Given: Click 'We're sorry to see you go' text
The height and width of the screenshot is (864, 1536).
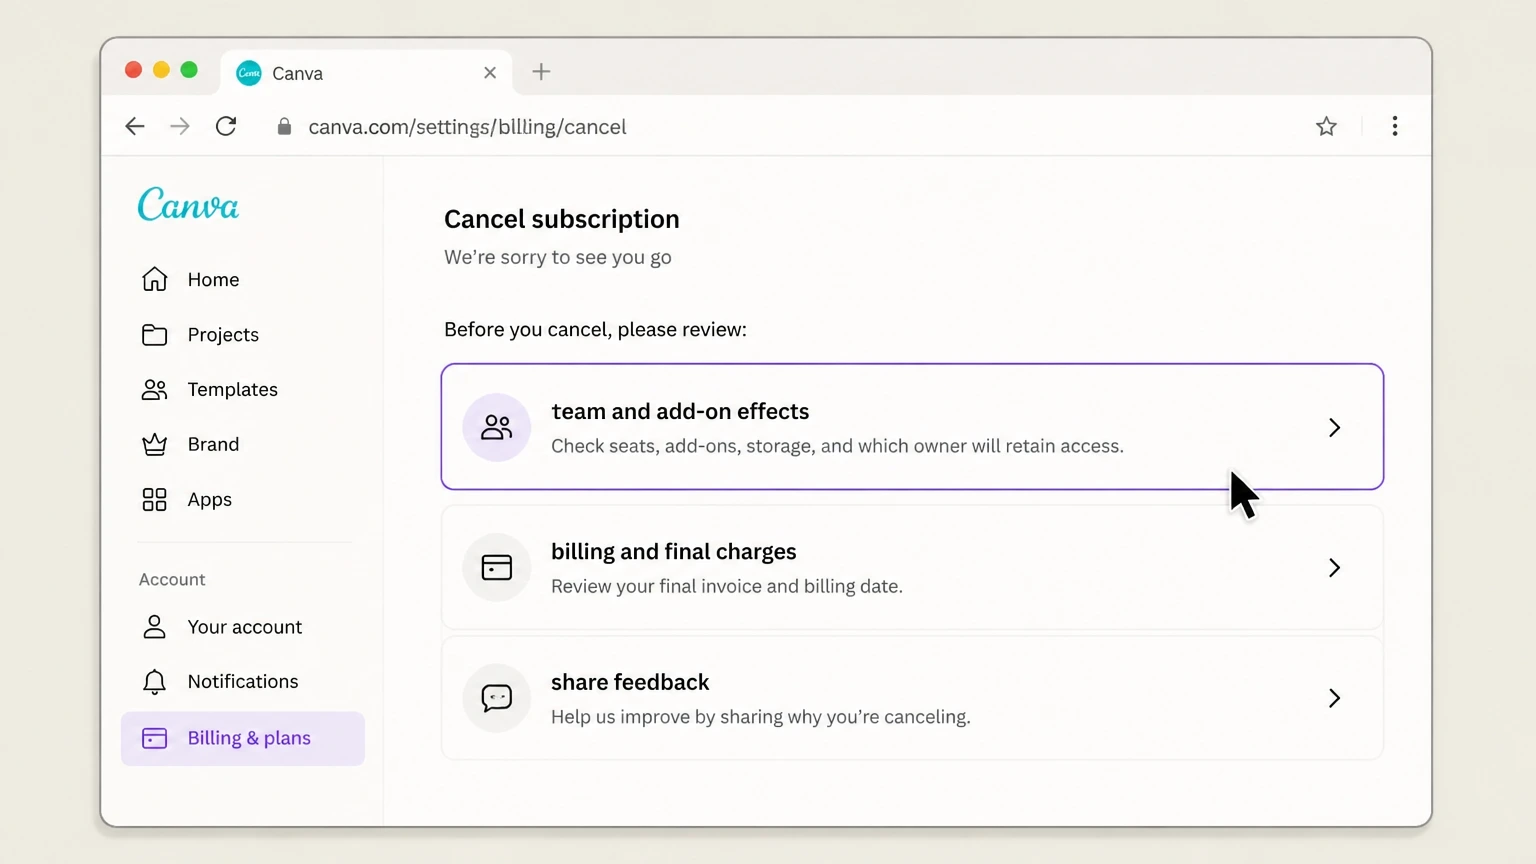Looking at the screenshot, I should pyautogui.click(x=558, y=257).
